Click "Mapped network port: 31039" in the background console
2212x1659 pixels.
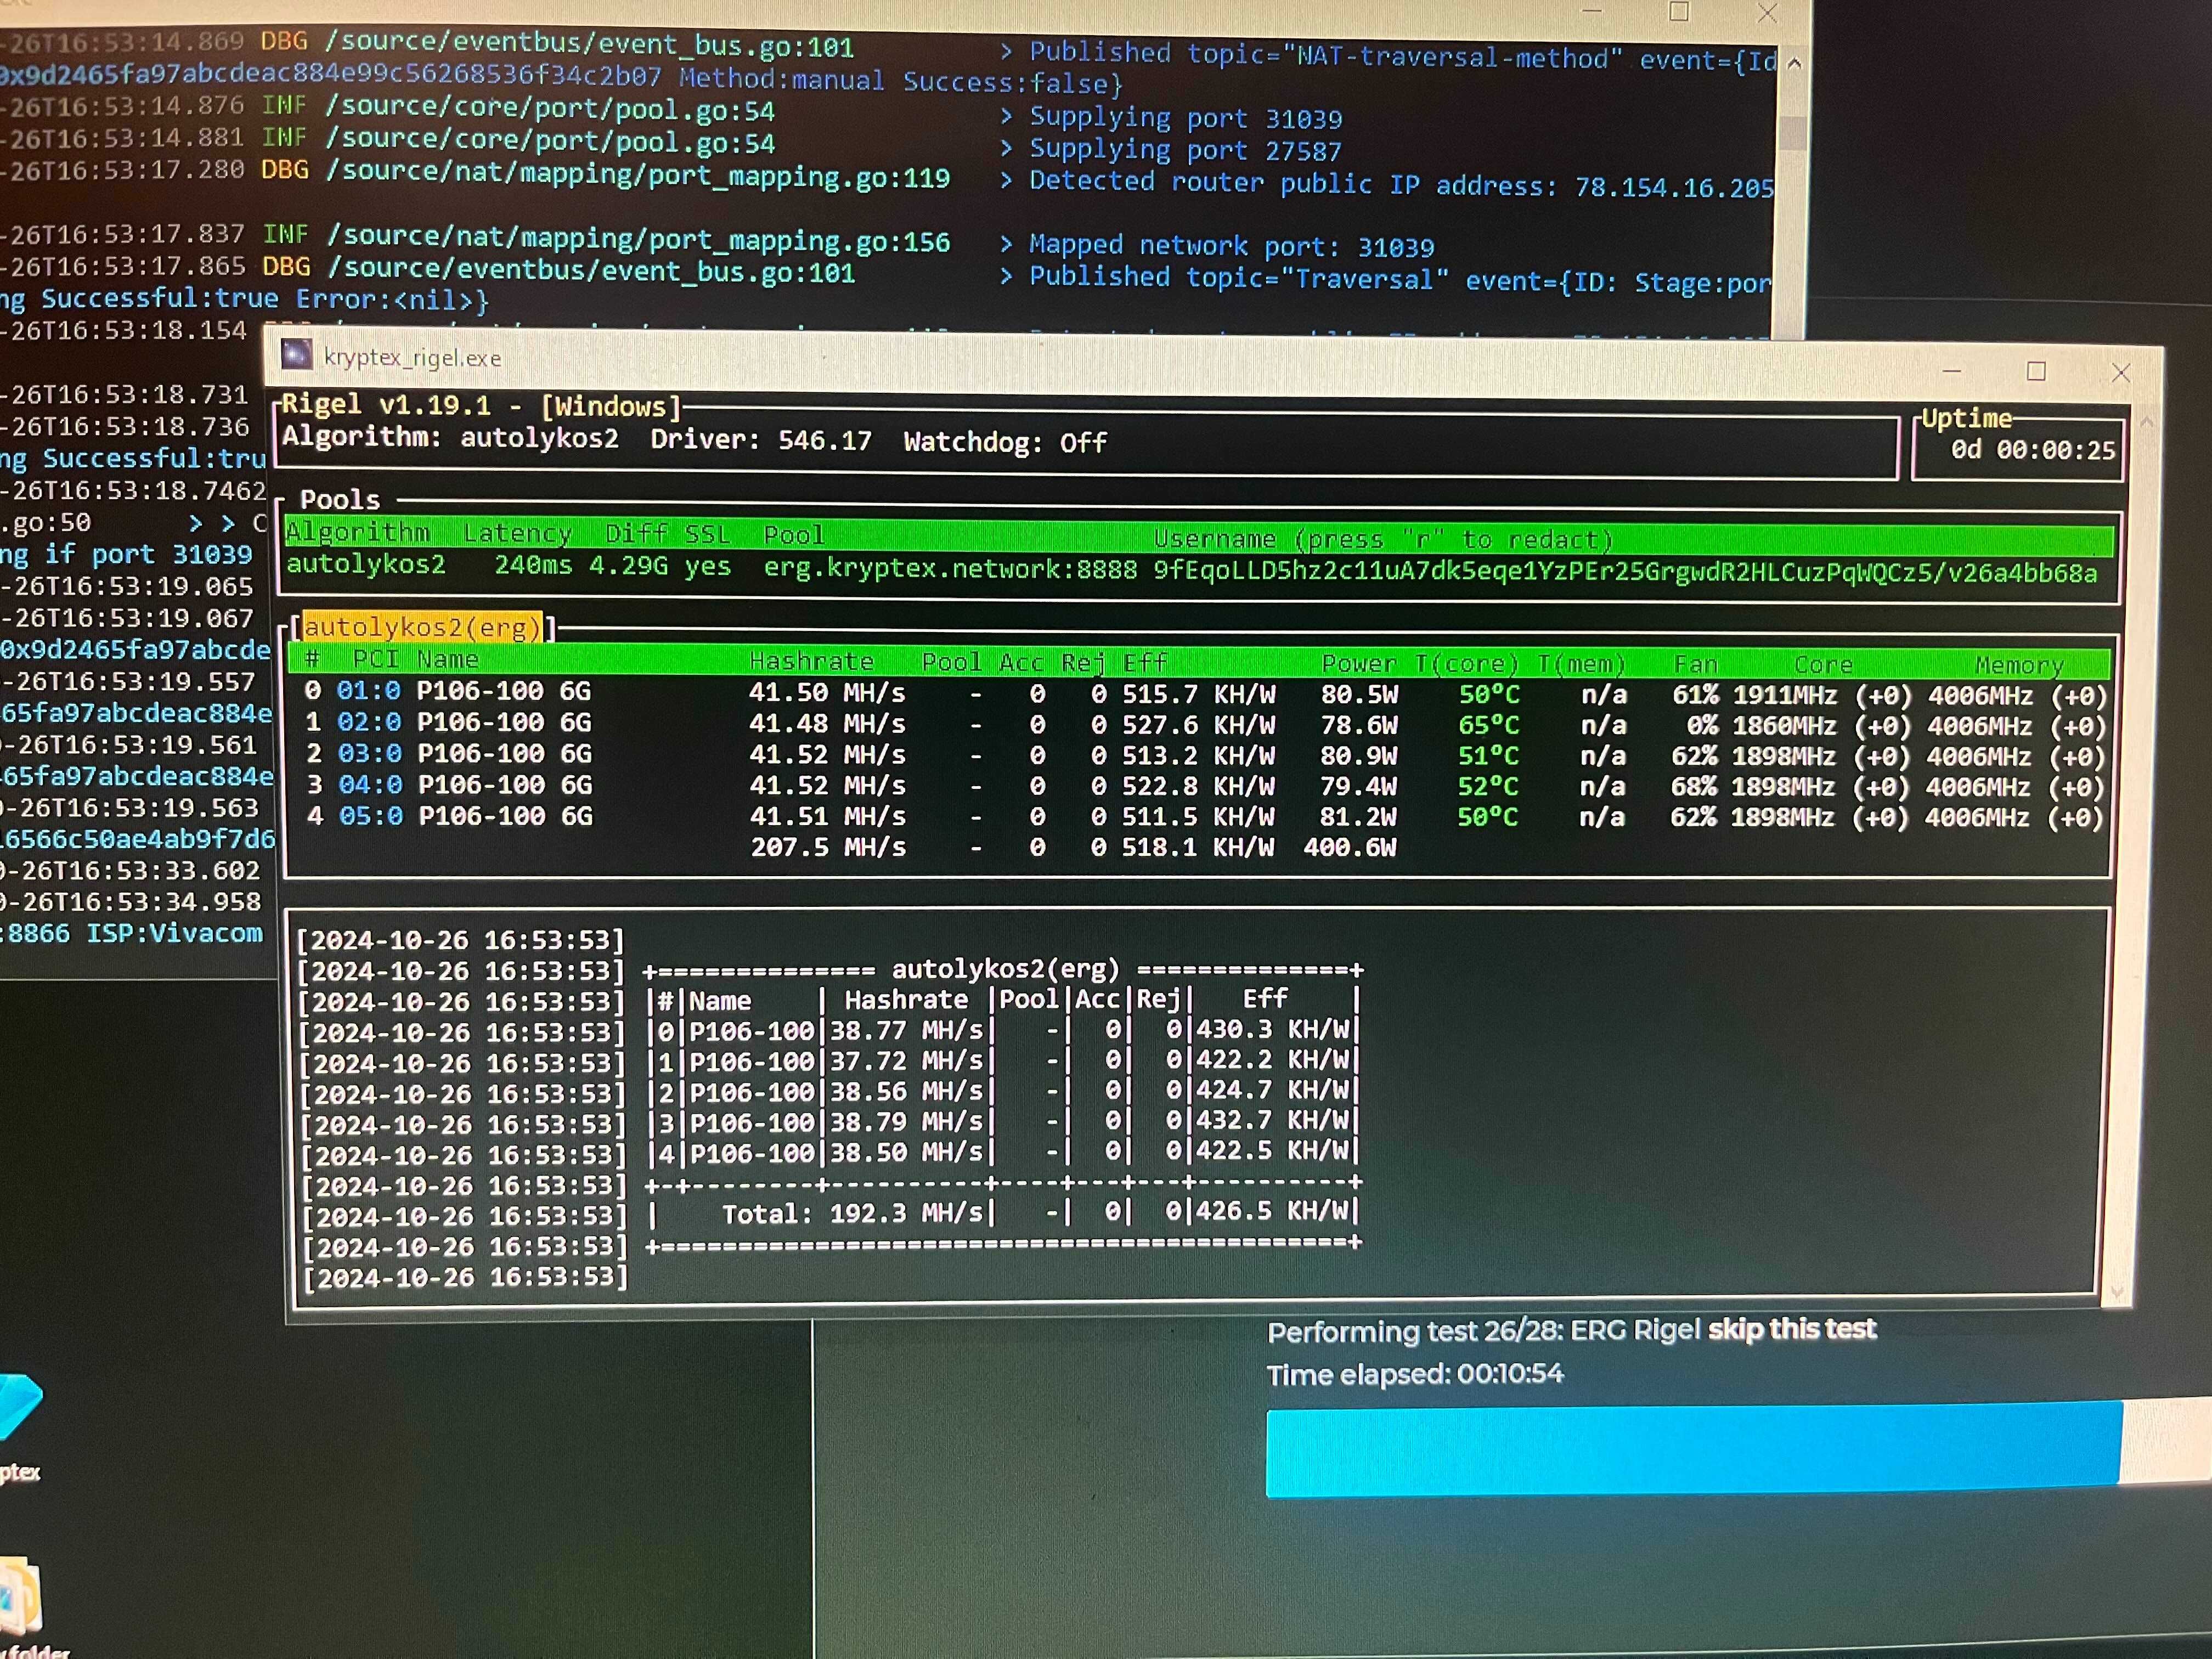[1232, 246]
